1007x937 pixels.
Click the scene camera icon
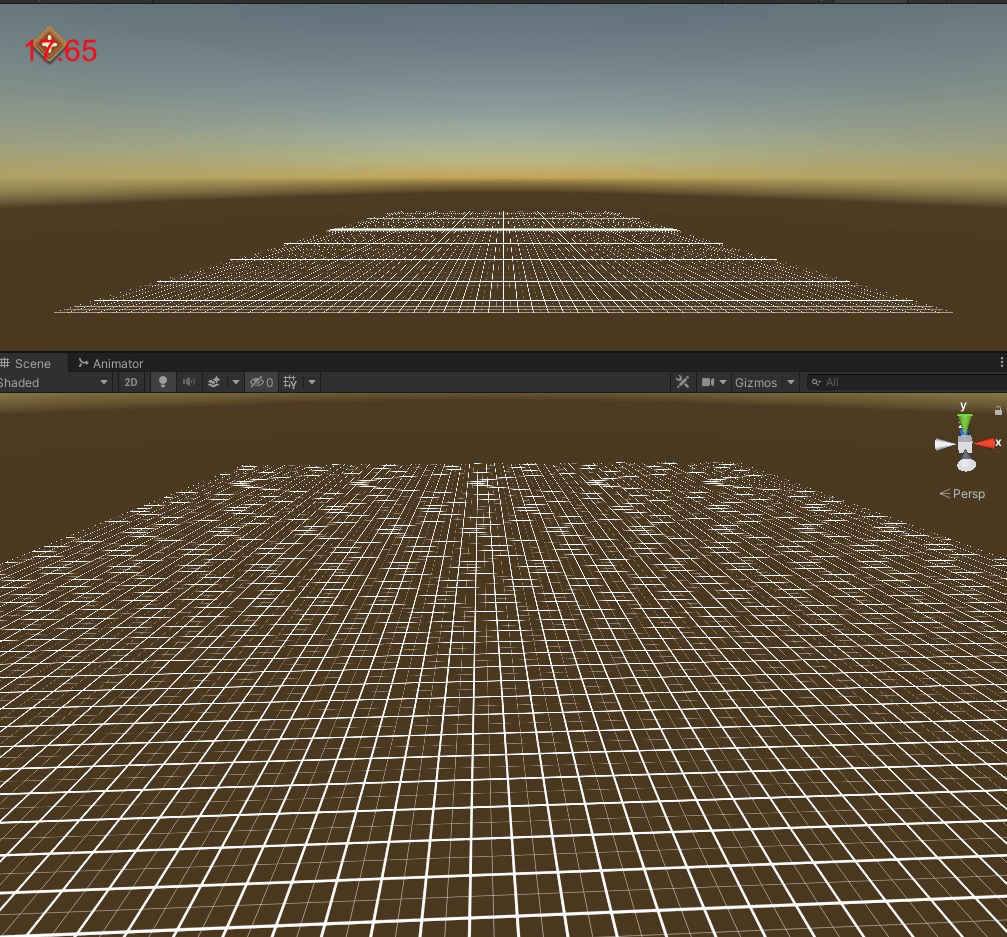pyautogui.click(x=708, y=383)
